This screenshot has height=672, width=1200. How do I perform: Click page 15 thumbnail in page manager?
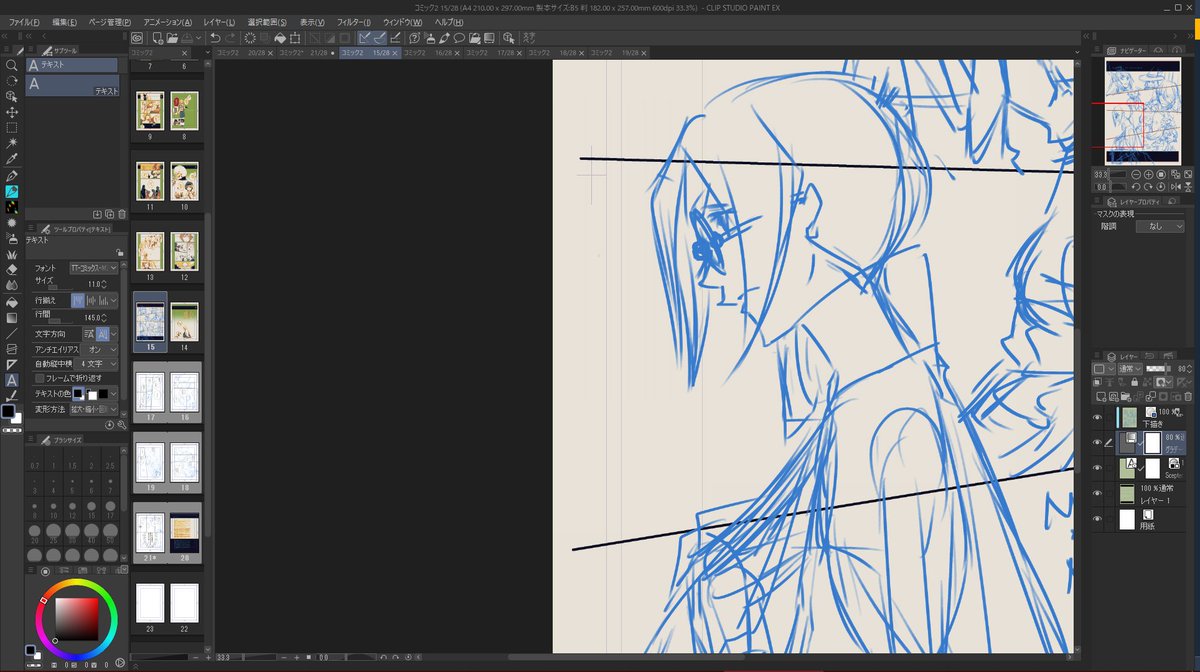coord(150,322)
